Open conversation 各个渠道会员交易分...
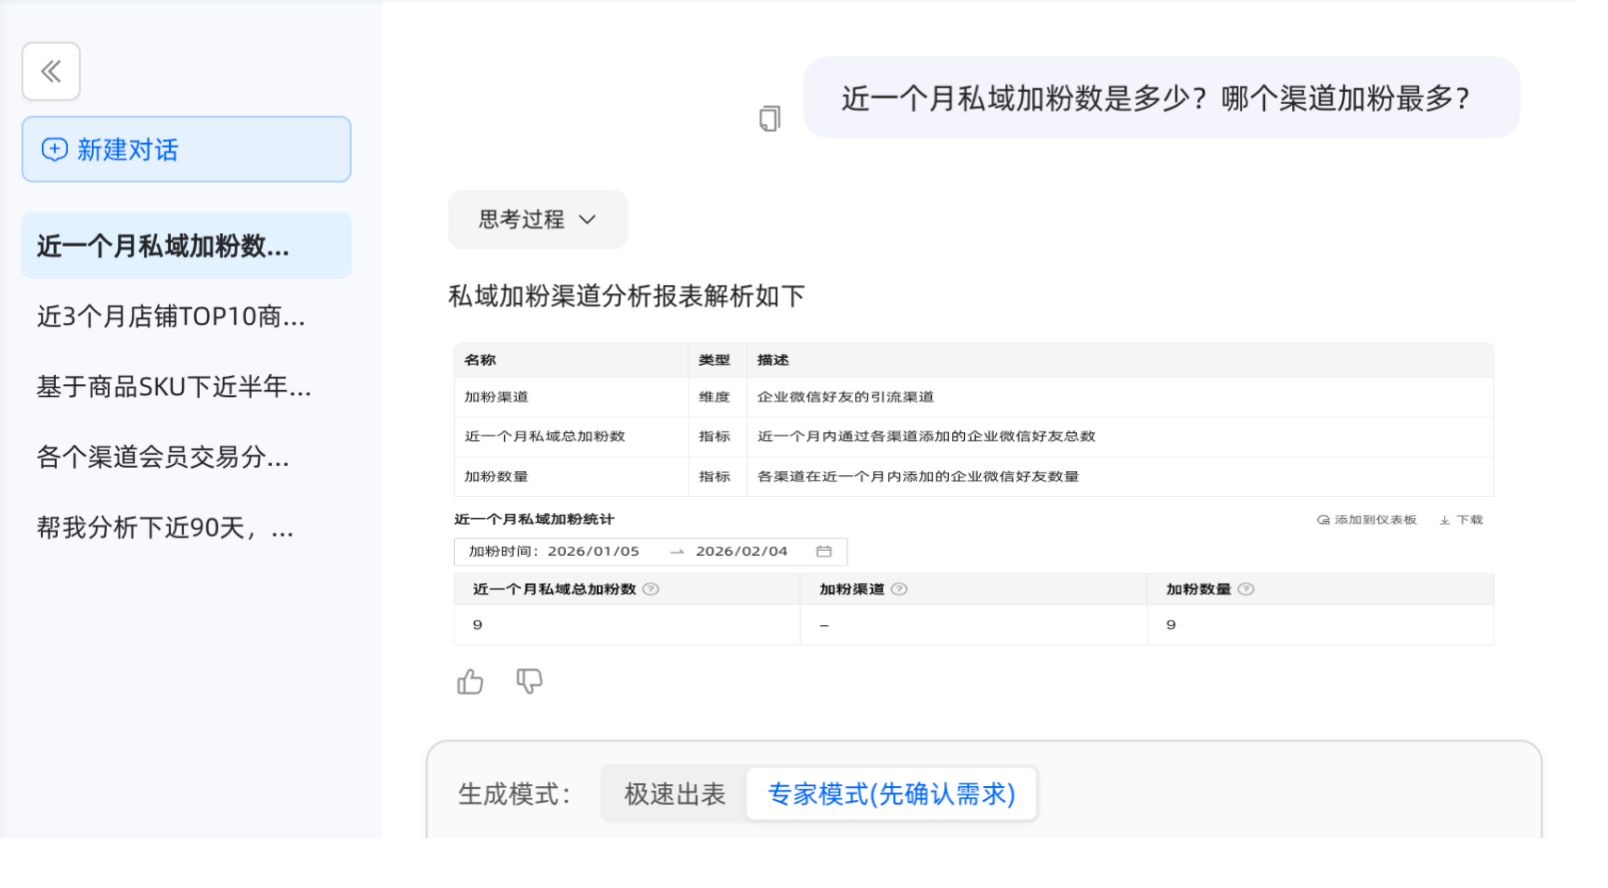 click(x=163, y=457)
